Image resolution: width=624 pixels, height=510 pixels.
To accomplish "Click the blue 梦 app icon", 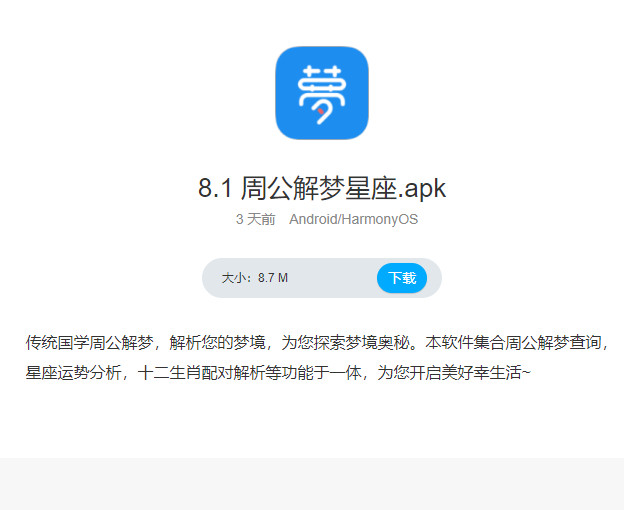I will [322, 93].
